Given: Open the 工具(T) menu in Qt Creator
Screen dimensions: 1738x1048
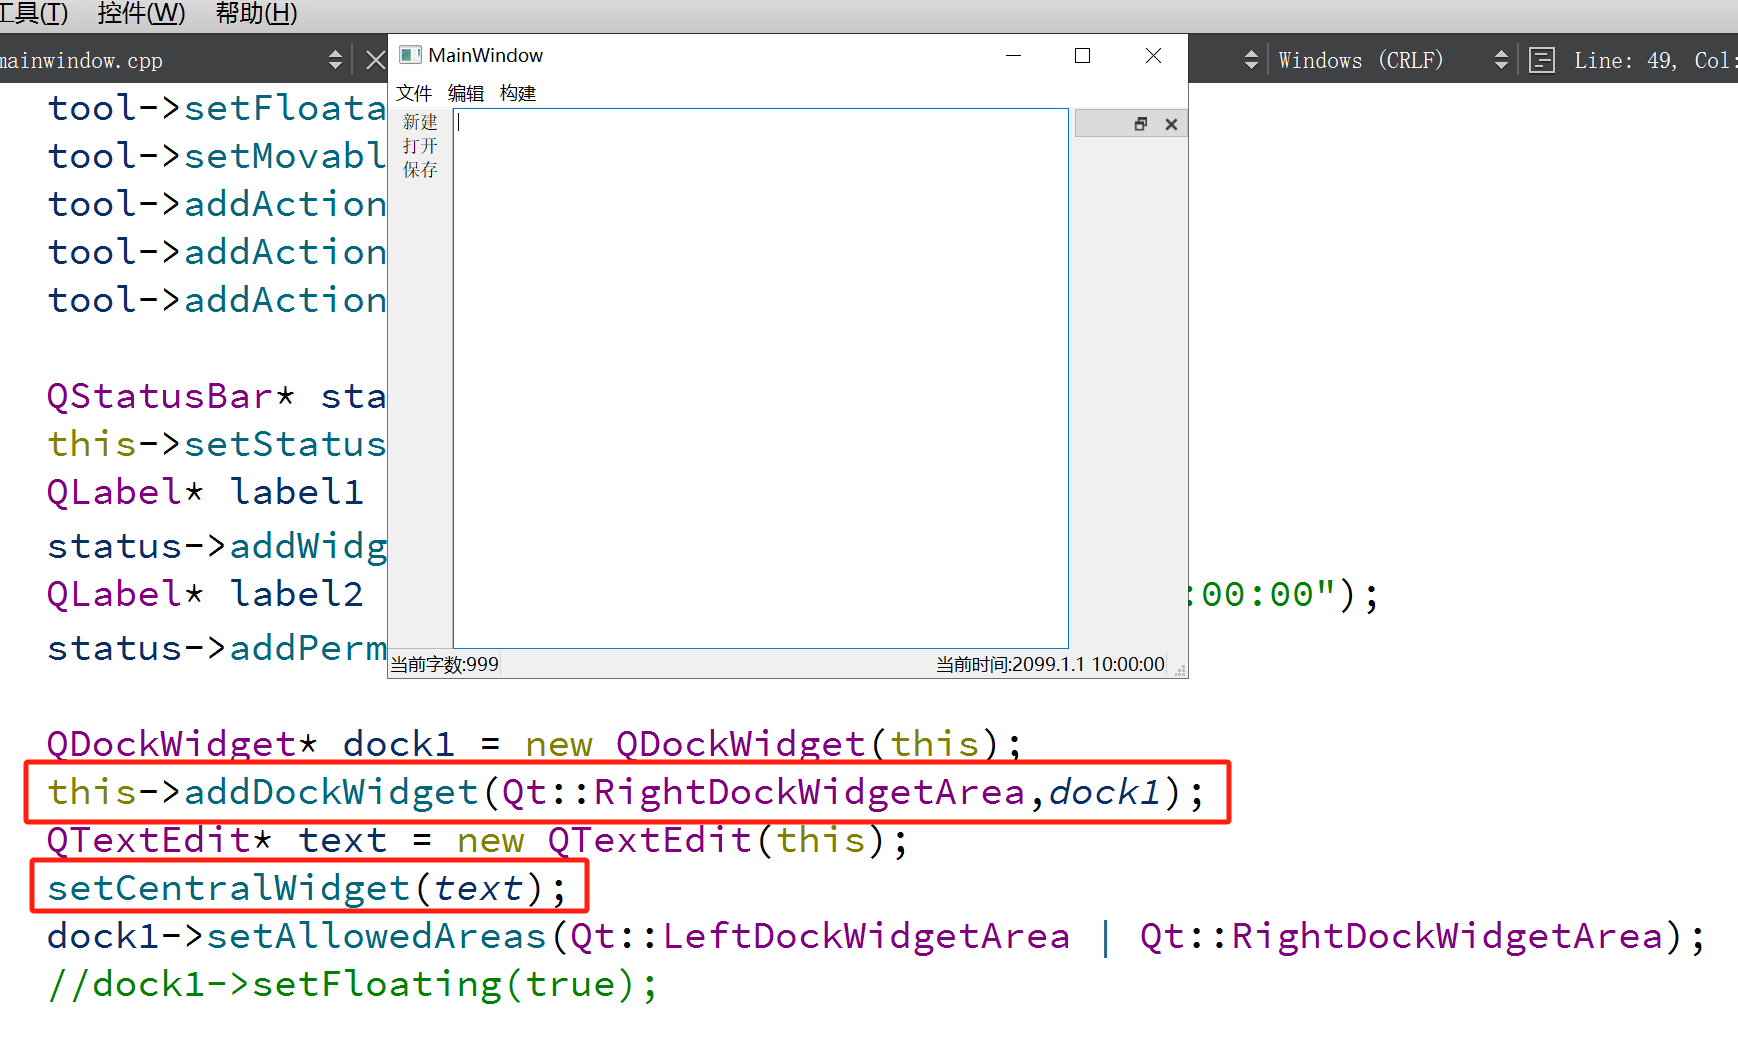Looking at the screenshot, I should [33, 13].
